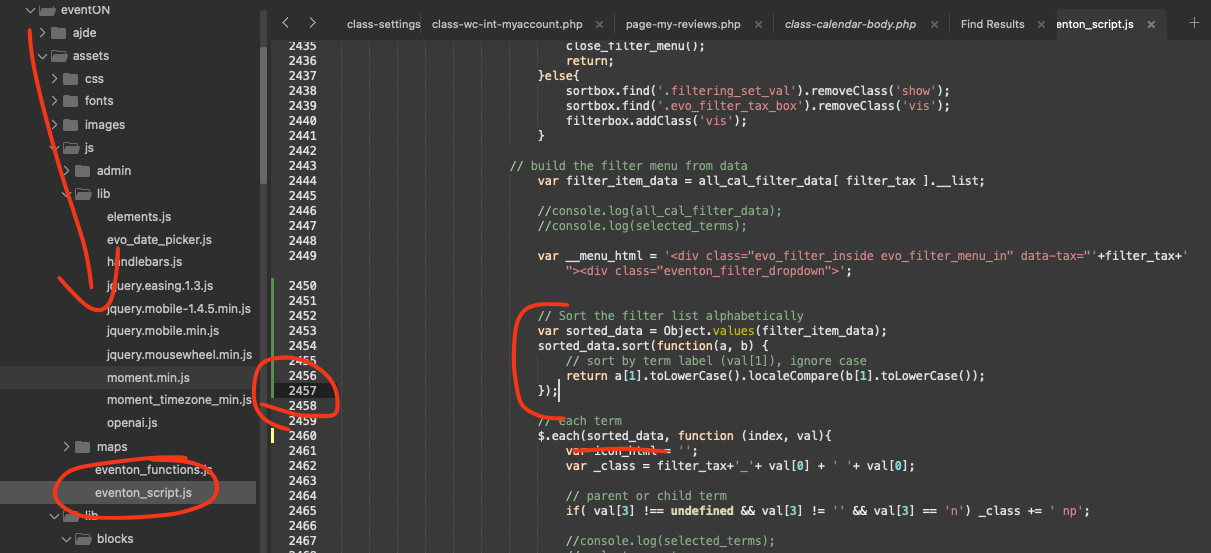The image size is (1211, 553).
Task: Click line number 2457 in the gutter
Action: pos(301,391)
